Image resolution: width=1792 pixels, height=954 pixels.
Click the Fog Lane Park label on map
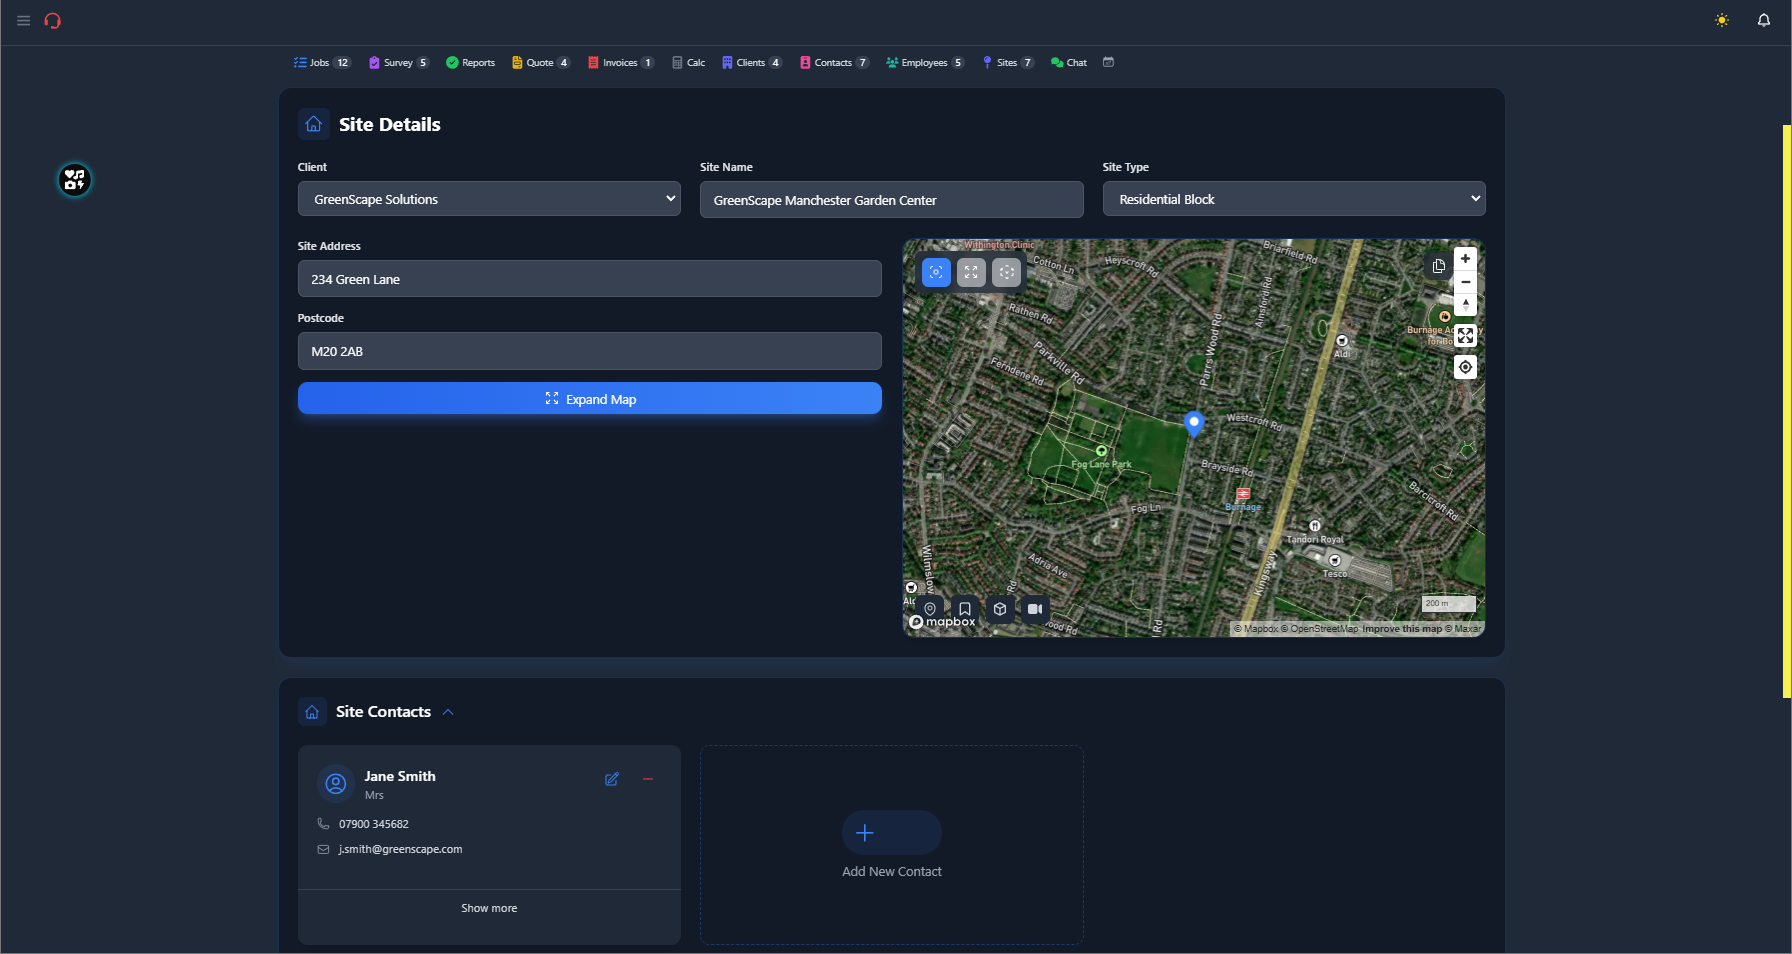(x=1101, y=464)
